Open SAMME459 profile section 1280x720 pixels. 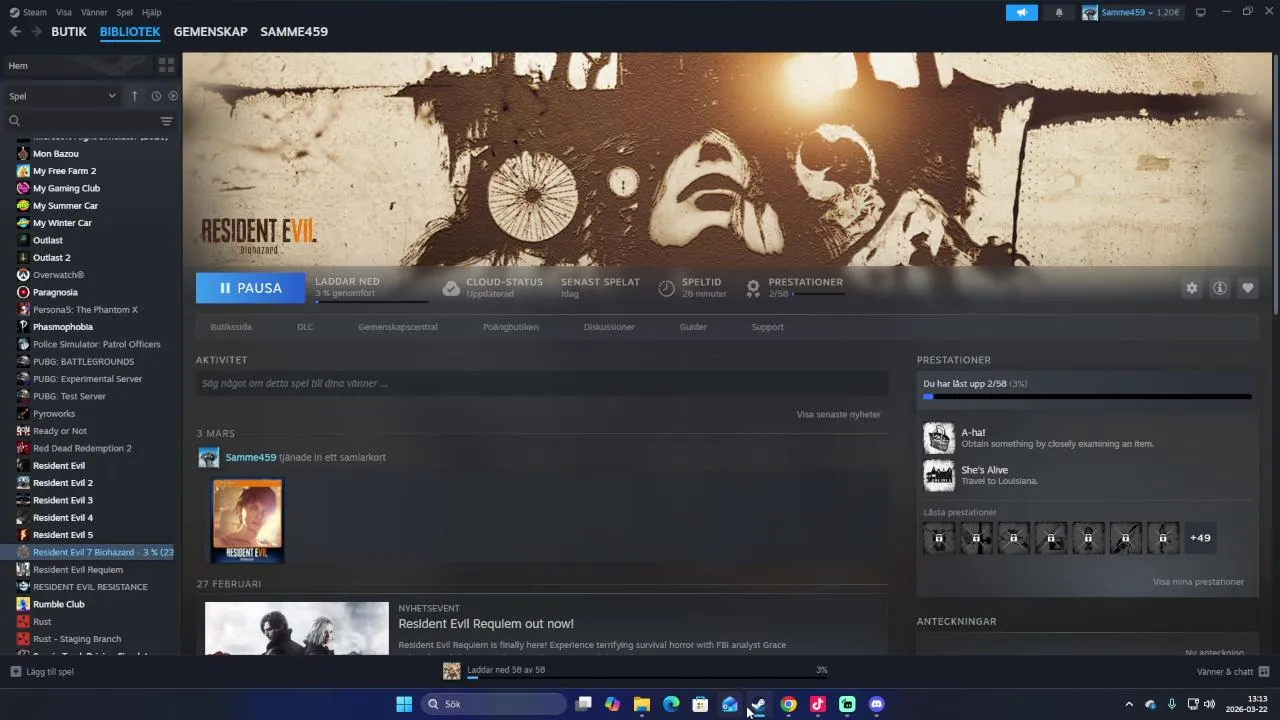(294, 31)
